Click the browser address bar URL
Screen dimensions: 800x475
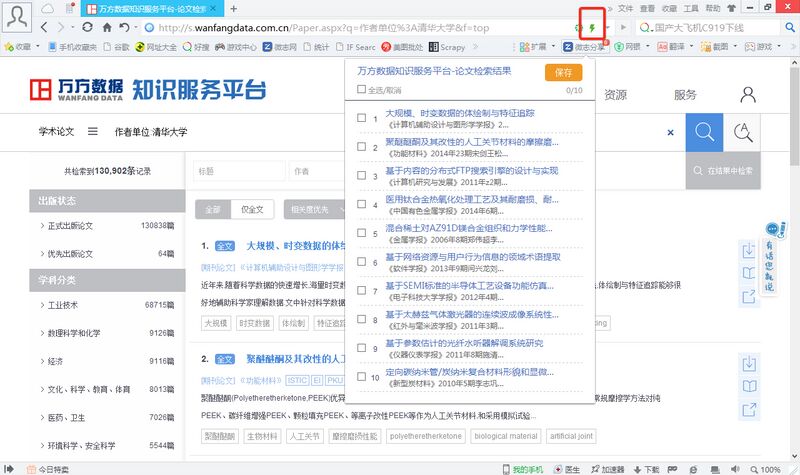[323, 28]
